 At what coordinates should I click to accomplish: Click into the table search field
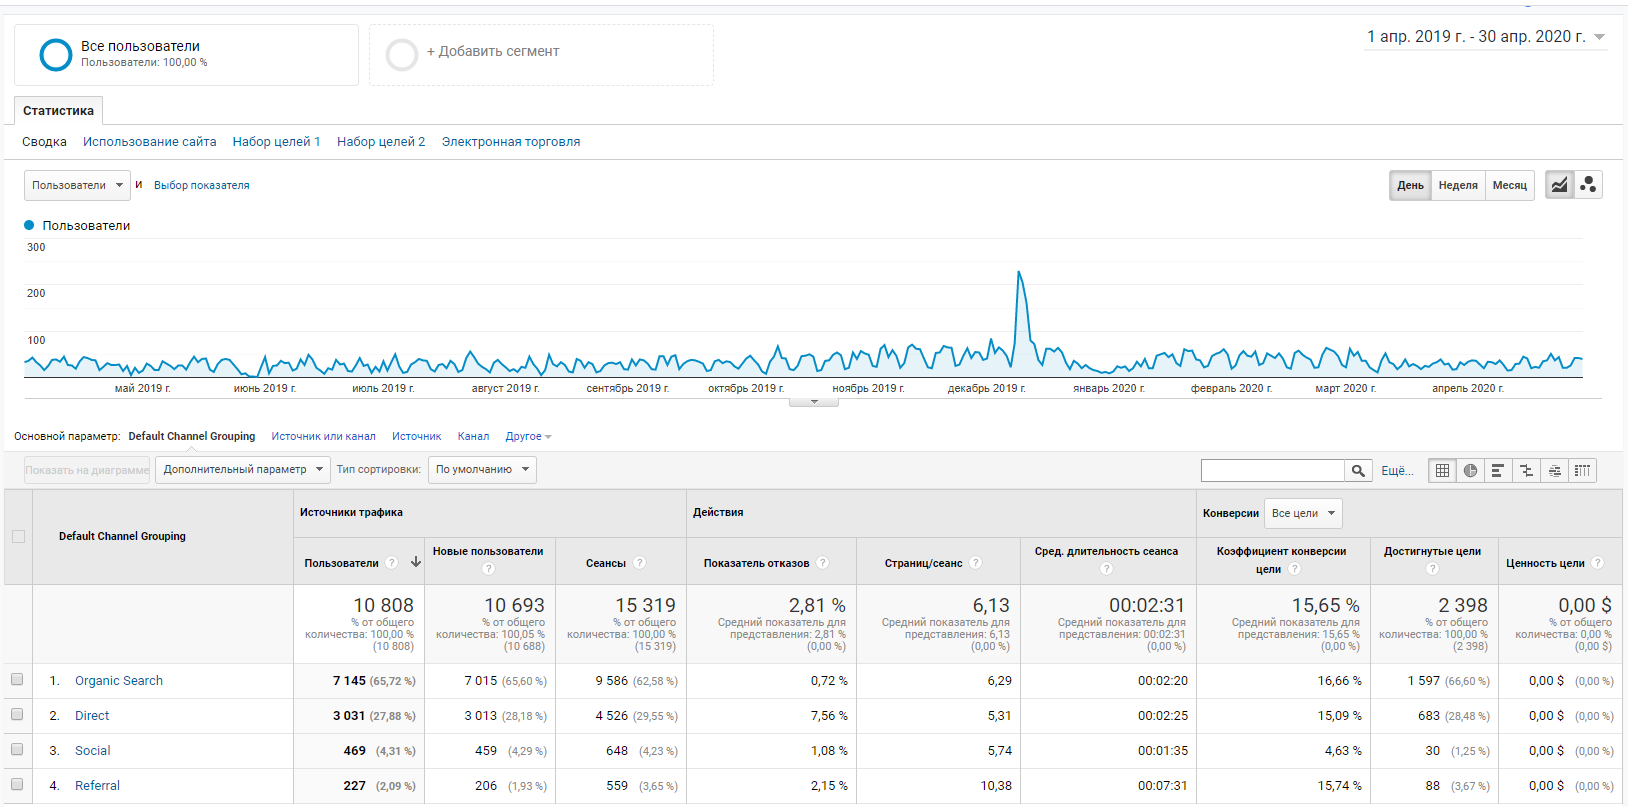(1272, 471)
